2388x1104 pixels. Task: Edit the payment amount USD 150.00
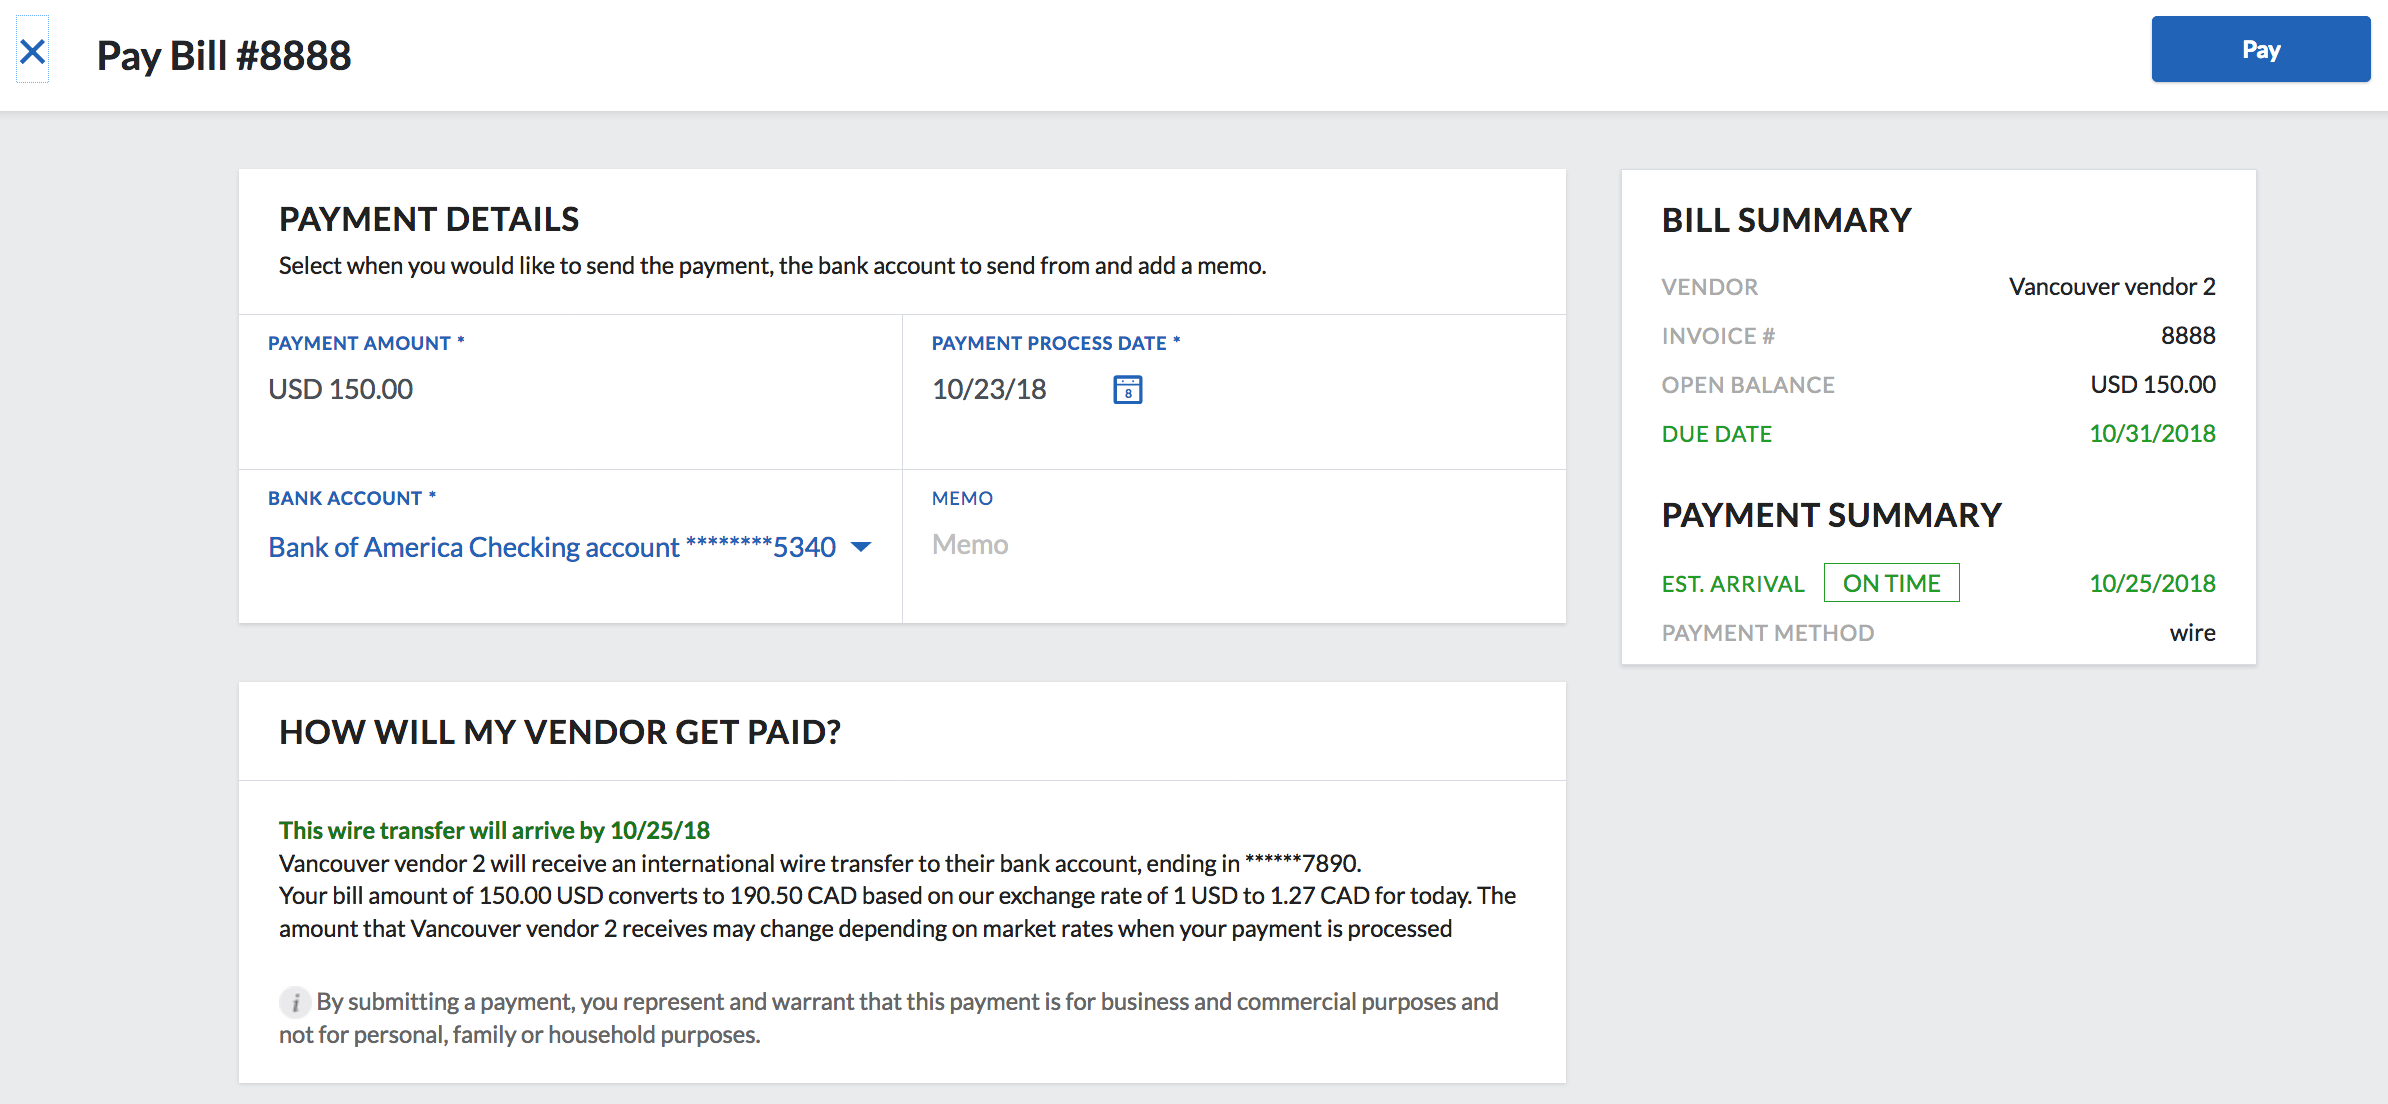click(341, 389)
